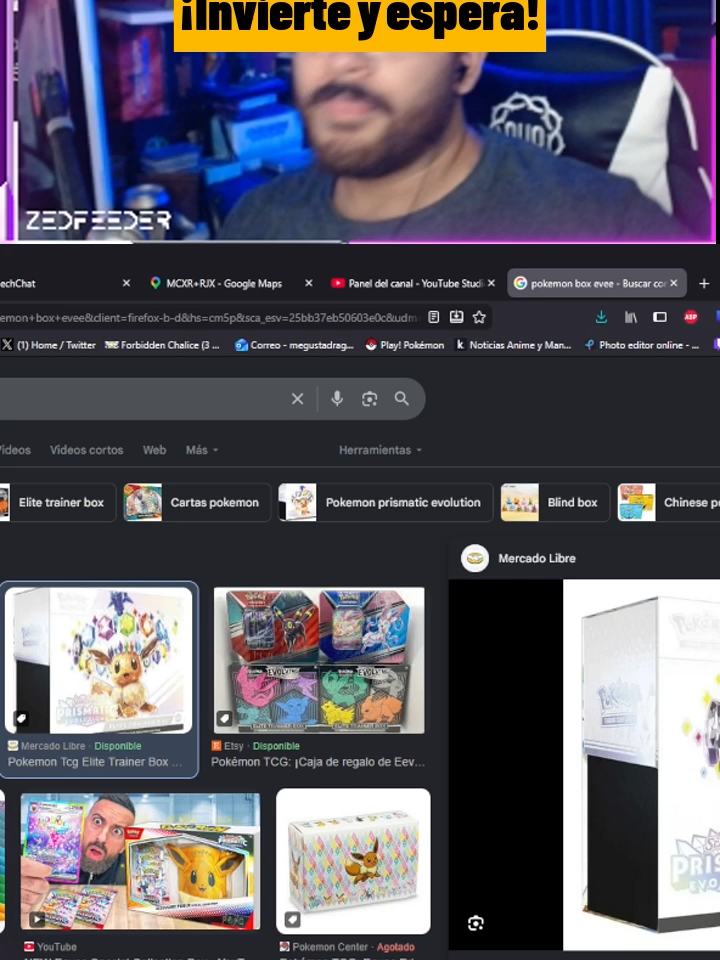Start voice search with microphone icon
Screen dimensions: 720x960
pos(337,399)
